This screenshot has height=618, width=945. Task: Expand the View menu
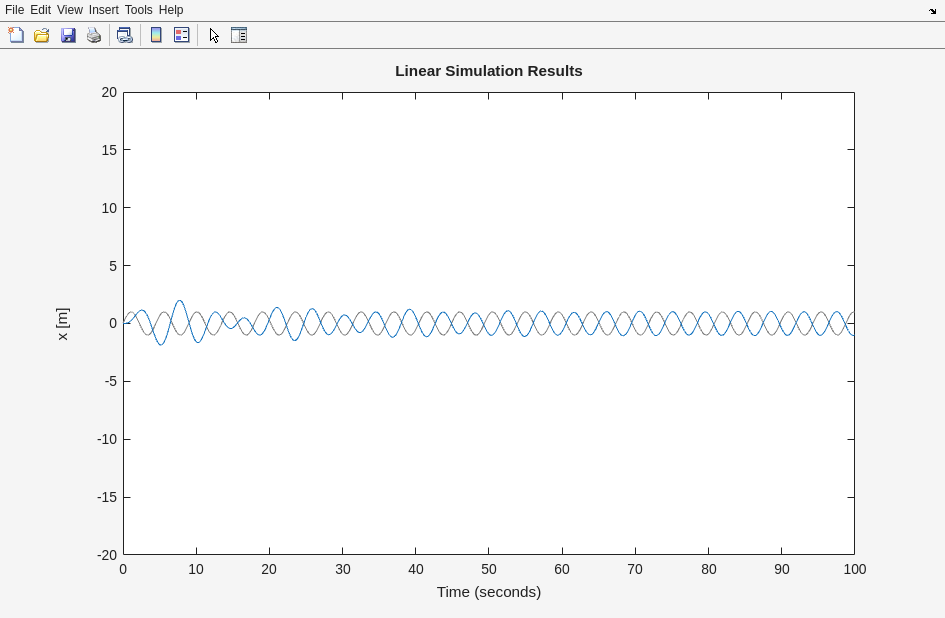tap(70, 10)
